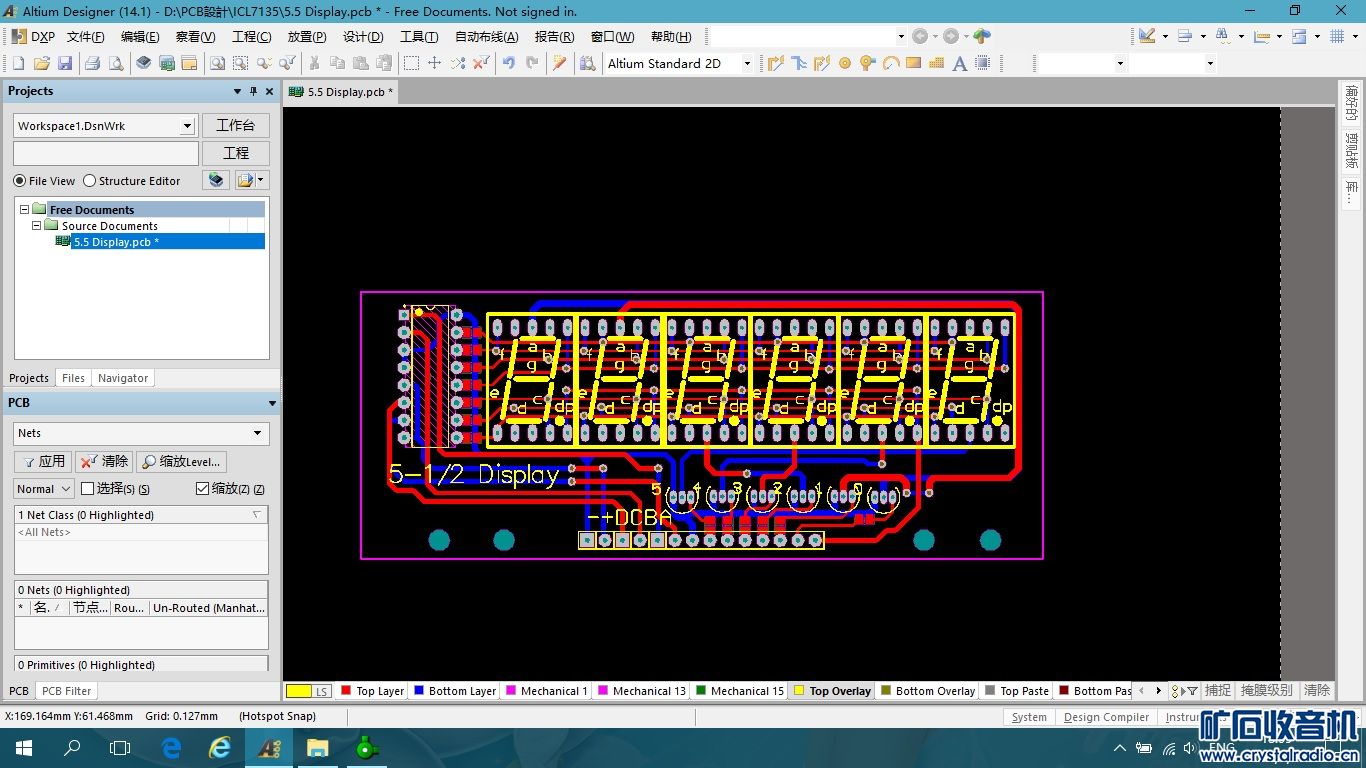Select the Place String text 'A' icon
This screenshot has height=768, width=1366.
pos(959,63)
